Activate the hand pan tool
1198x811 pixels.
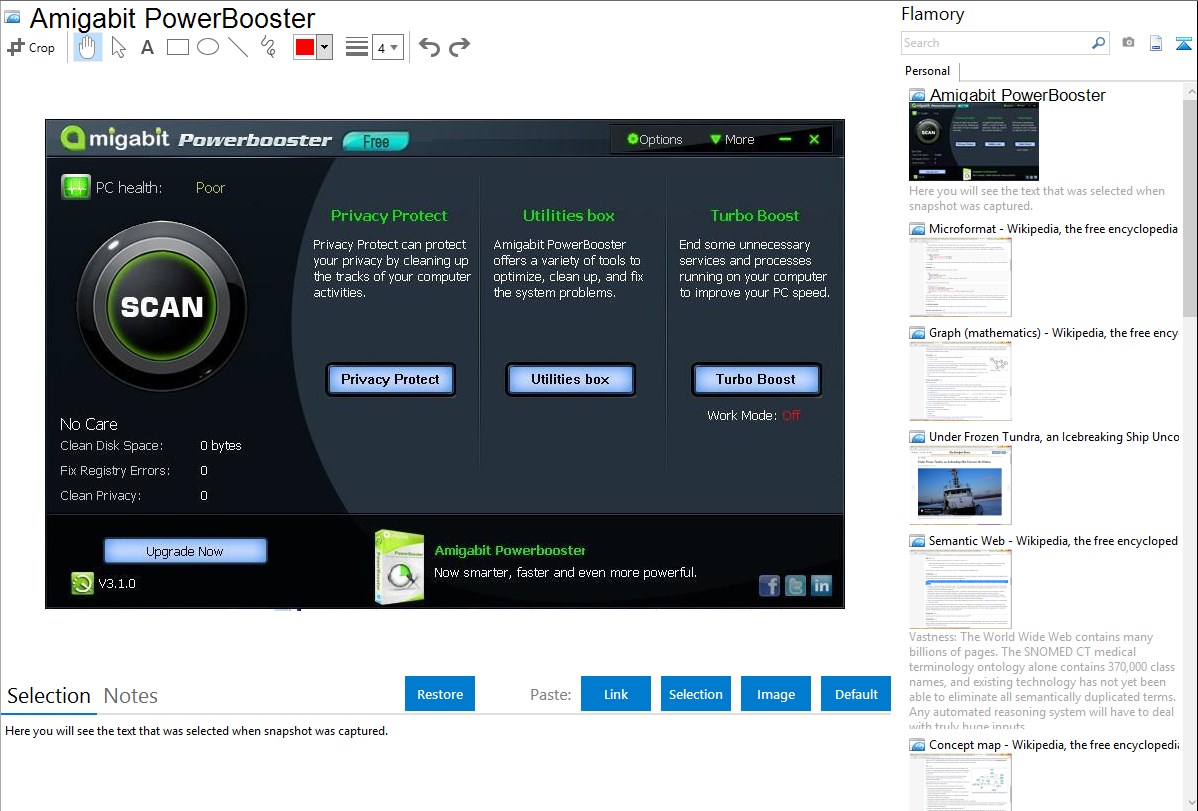click(x=87, y=47)
